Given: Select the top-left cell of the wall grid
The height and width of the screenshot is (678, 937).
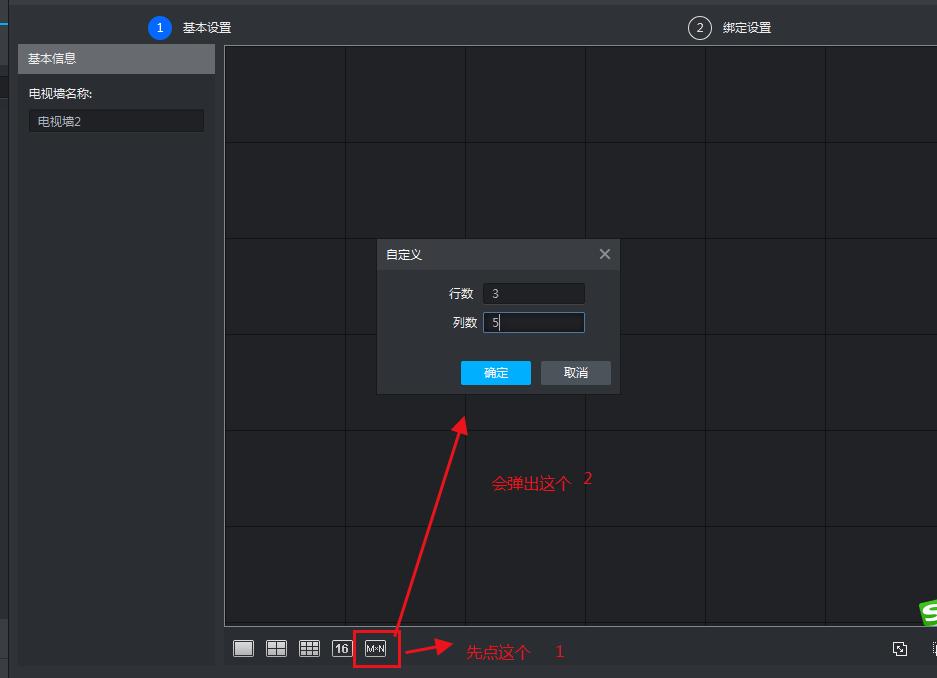Looking at the screenshot, I should (x=286, y=93).
